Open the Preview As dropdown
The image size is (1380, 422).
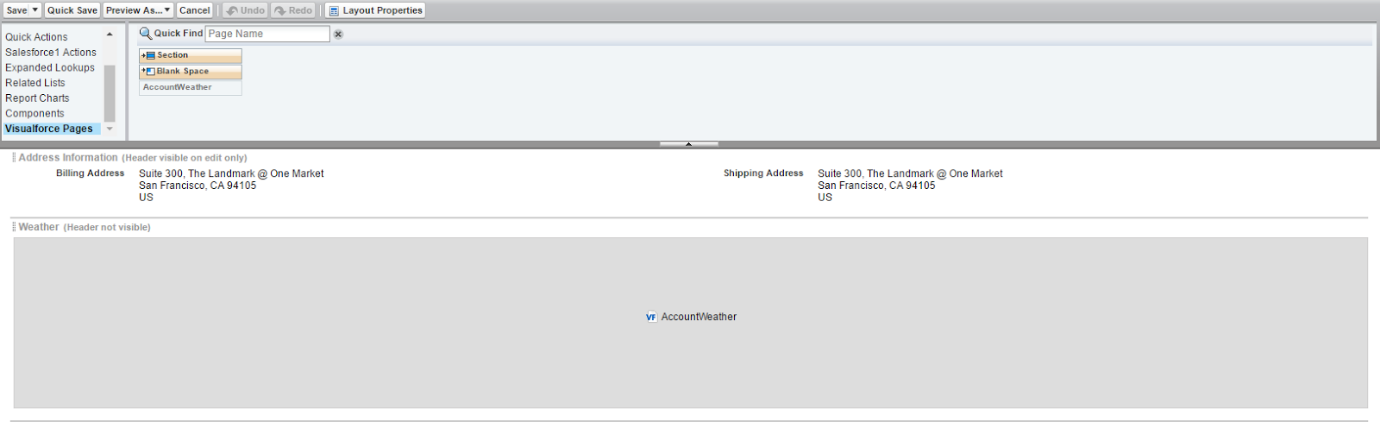click(138, 10)
